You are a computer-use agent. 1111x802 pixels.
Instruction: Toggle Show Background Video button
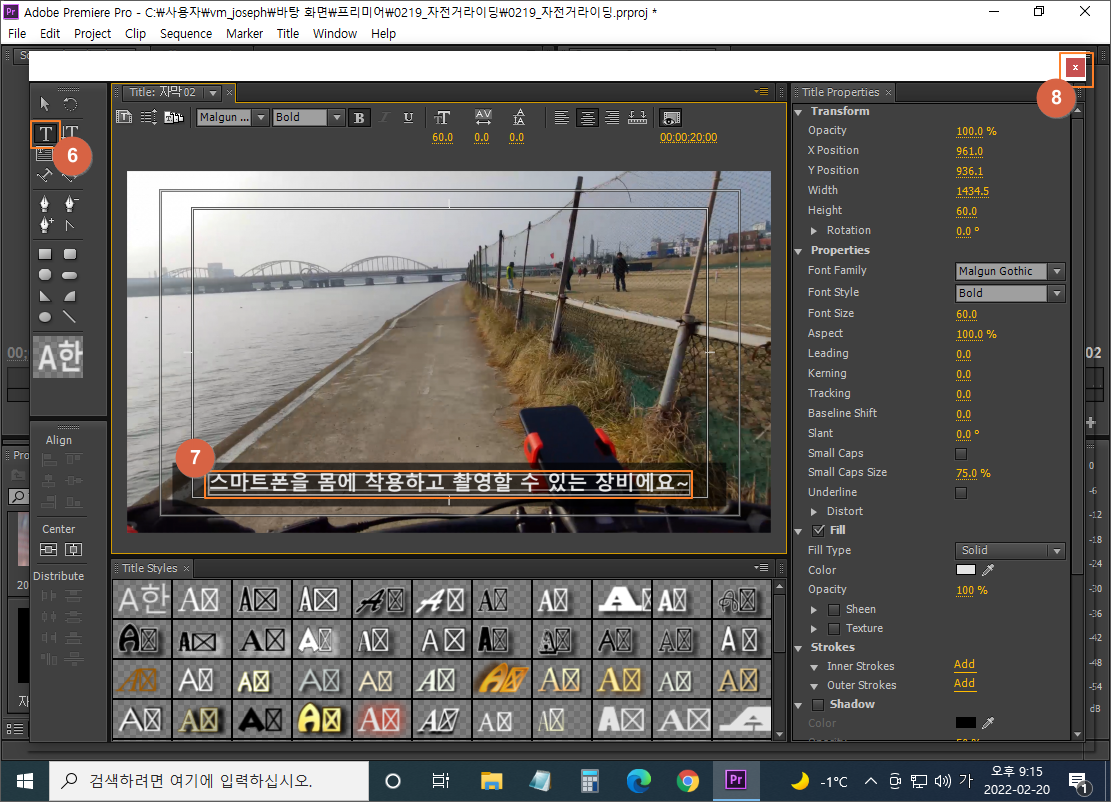tap(671, 118)
